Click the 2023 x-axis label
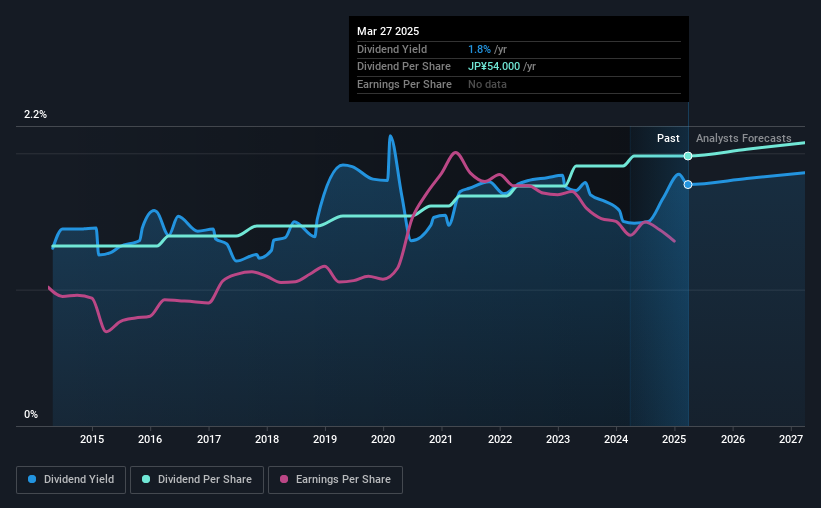 tap(558, 439)
